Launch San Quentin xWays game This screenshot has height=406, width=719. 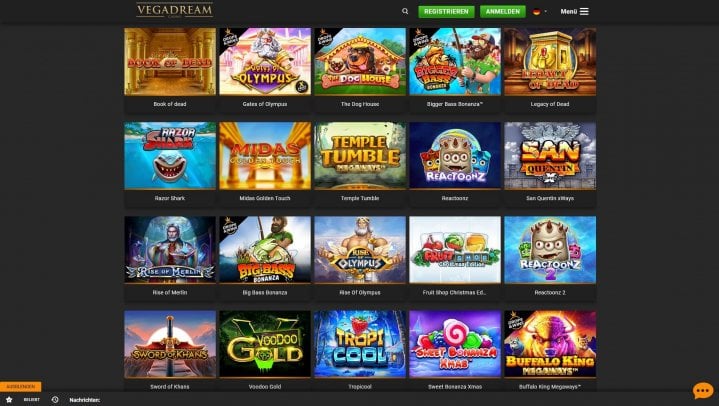(x=550, y=156)
